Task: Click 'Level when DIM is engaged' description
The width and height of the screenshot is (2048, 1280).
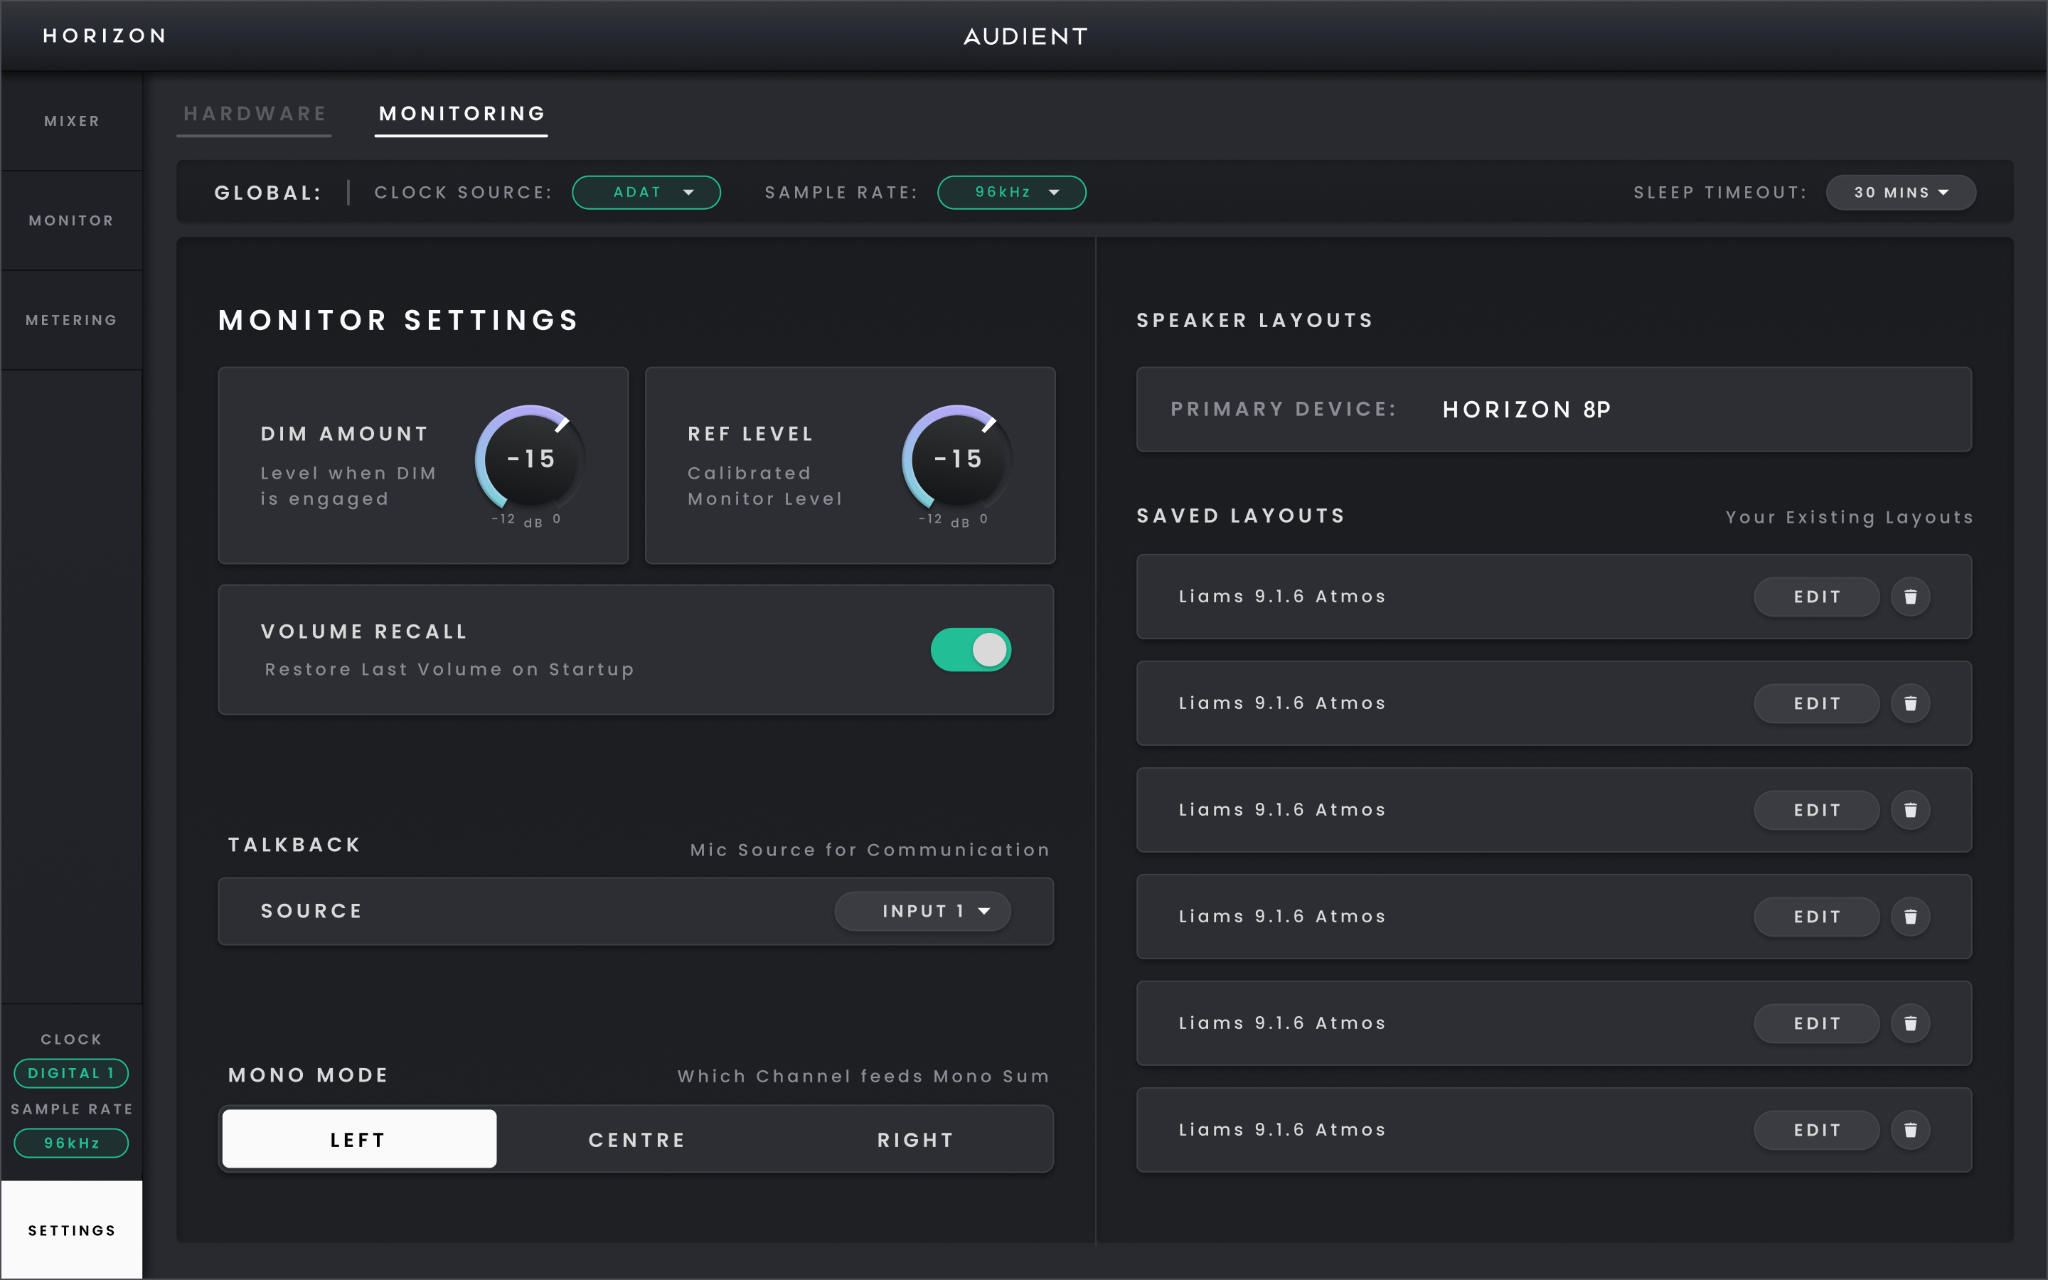Action: pos(348,486)
